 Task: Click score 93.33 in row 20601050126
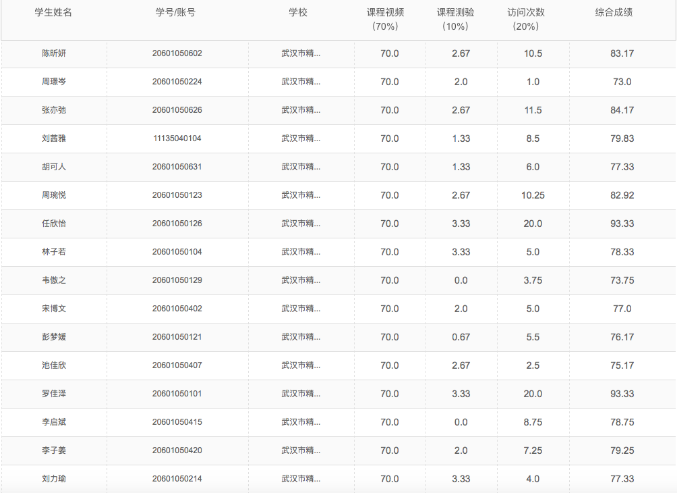[x=622, y=224]
